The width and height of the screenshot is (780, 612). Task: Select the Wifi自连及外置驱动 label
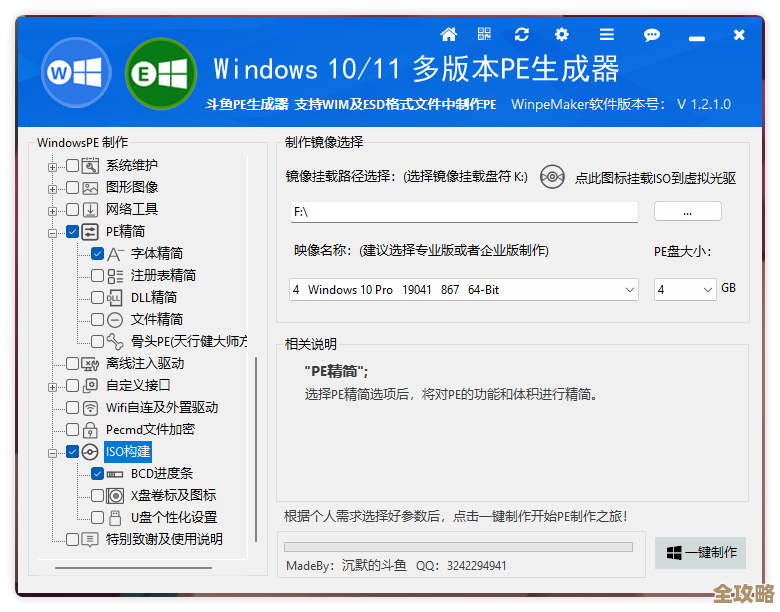[x=162, y=408]
